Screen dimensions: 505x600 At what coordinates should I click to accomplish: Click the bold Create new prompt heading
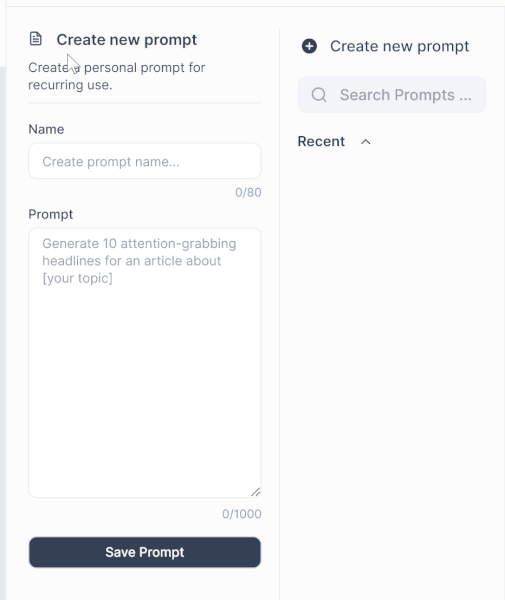[x=127, y=40]
